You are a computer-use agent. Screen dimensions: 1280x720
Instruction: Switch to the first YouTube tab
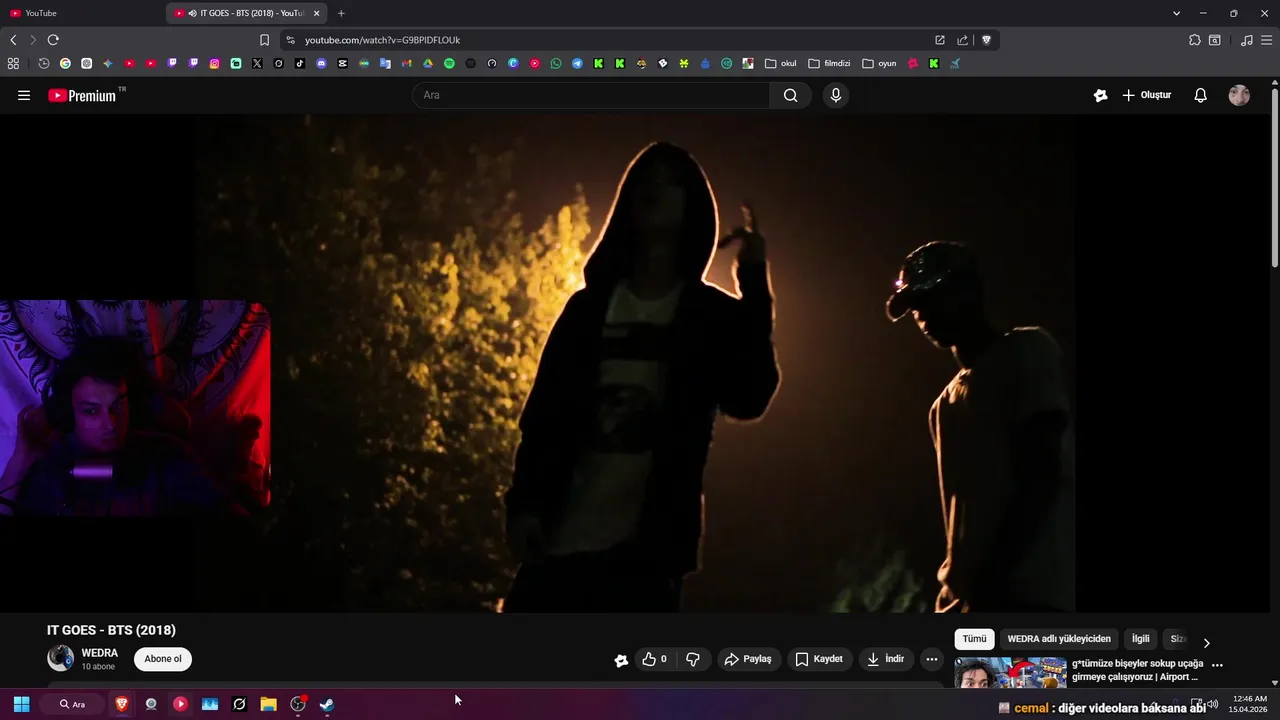pyautogui.click(x=80, y=13)
